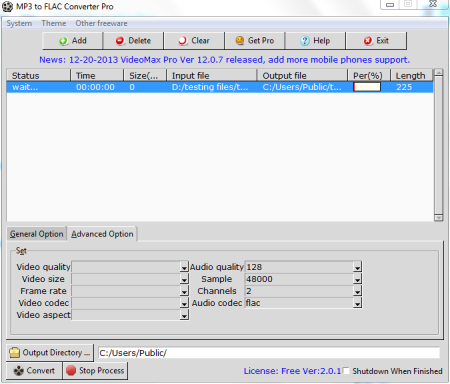Image resolution: width=450 pixels, height=384 pixels.
Task: Click the 225 length value
Action: click(404, 87)
